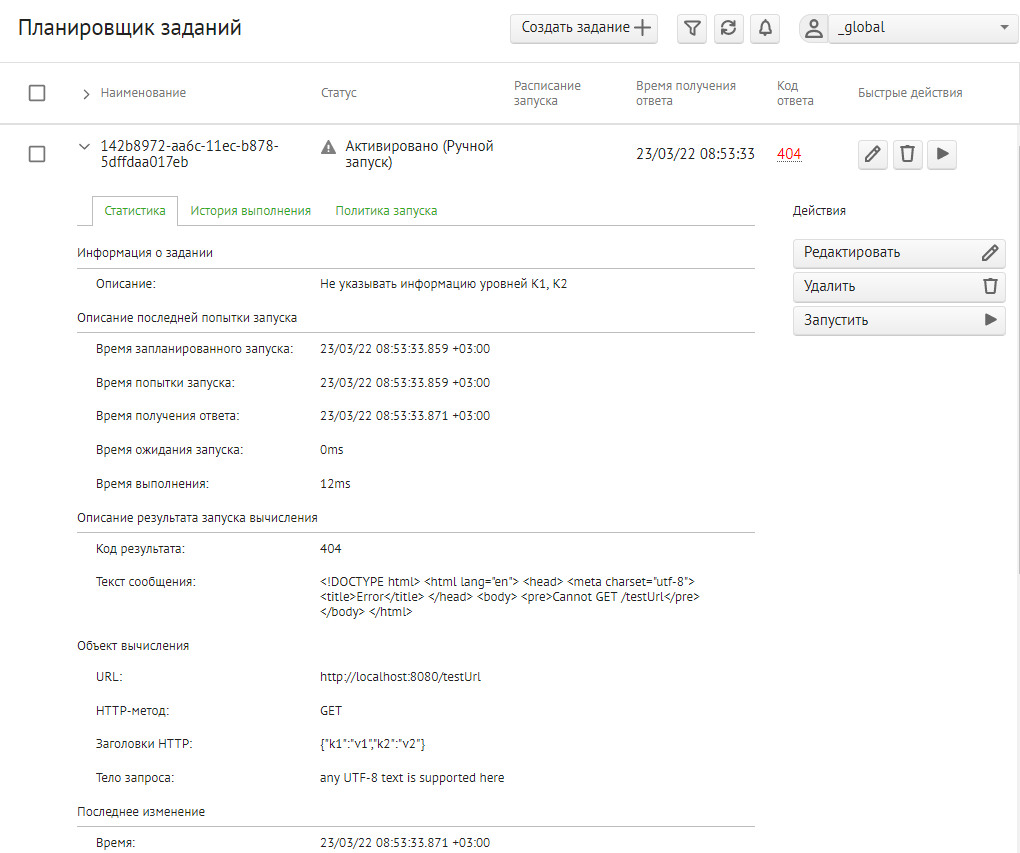Click the trash quick-action icon in the row
The width and height of the screenshot is (1020, 853).
point(907,154)
